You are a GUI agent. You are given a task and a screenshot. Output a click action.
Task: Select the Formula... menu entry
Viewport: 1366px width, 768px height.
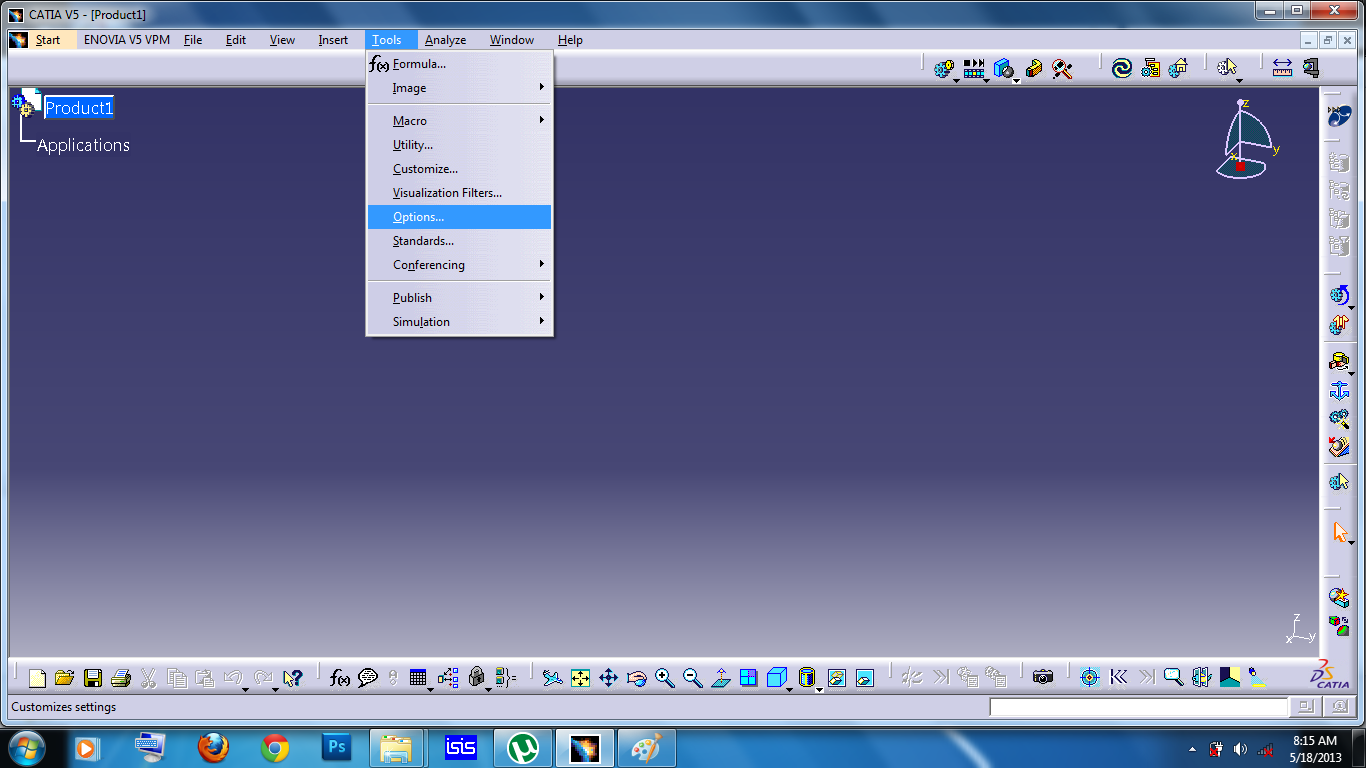[x=460, y=64]
